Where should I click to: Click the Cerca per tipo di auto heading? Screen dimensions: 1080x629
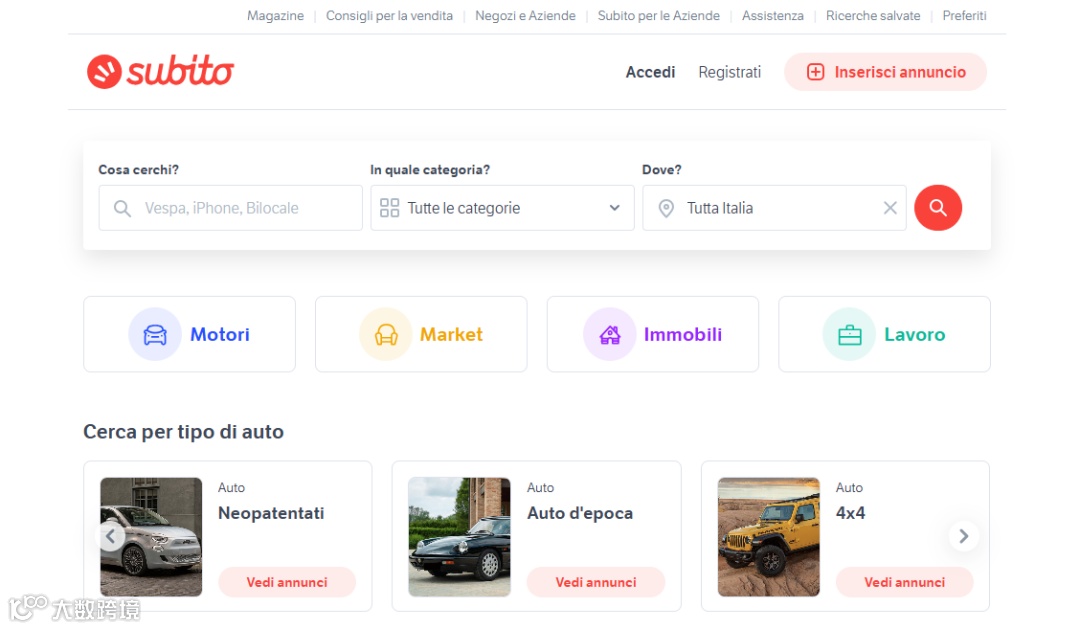tap(183, 432)
